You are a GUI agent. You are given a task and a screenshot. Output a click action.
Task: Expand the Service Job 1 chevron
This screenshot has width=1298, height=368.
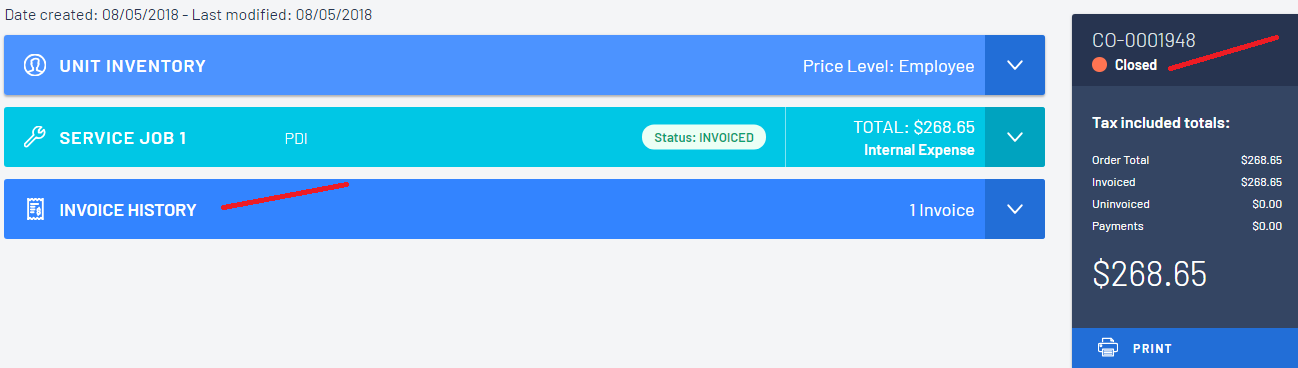click(1015, 138)
